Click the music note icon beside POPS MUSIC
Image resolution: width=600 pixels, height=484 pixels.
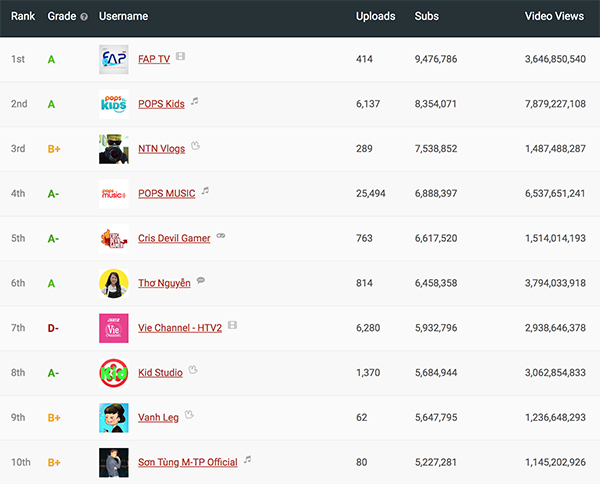[205, 190]
